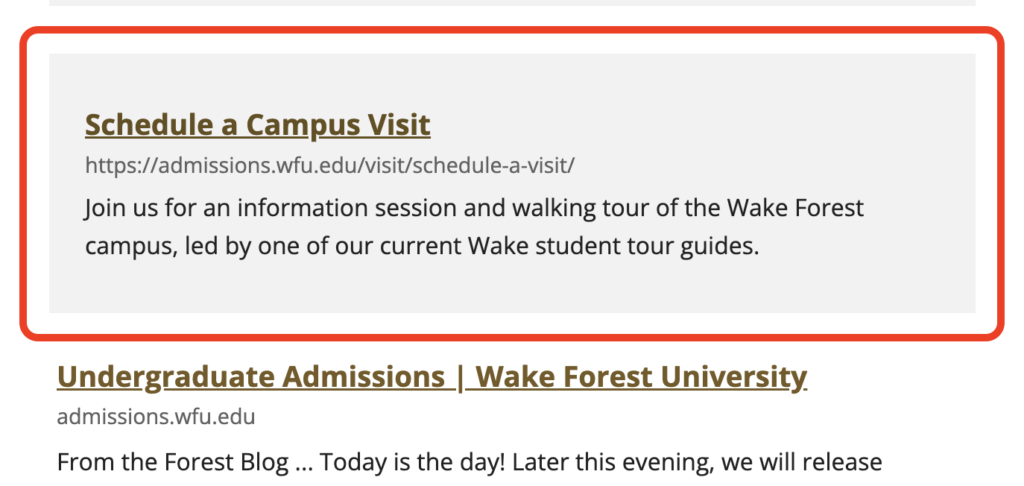Open the Schedule a Campus Visit link
The width and height of the screenshot is (1024, 486).
(x=257, y=125)
